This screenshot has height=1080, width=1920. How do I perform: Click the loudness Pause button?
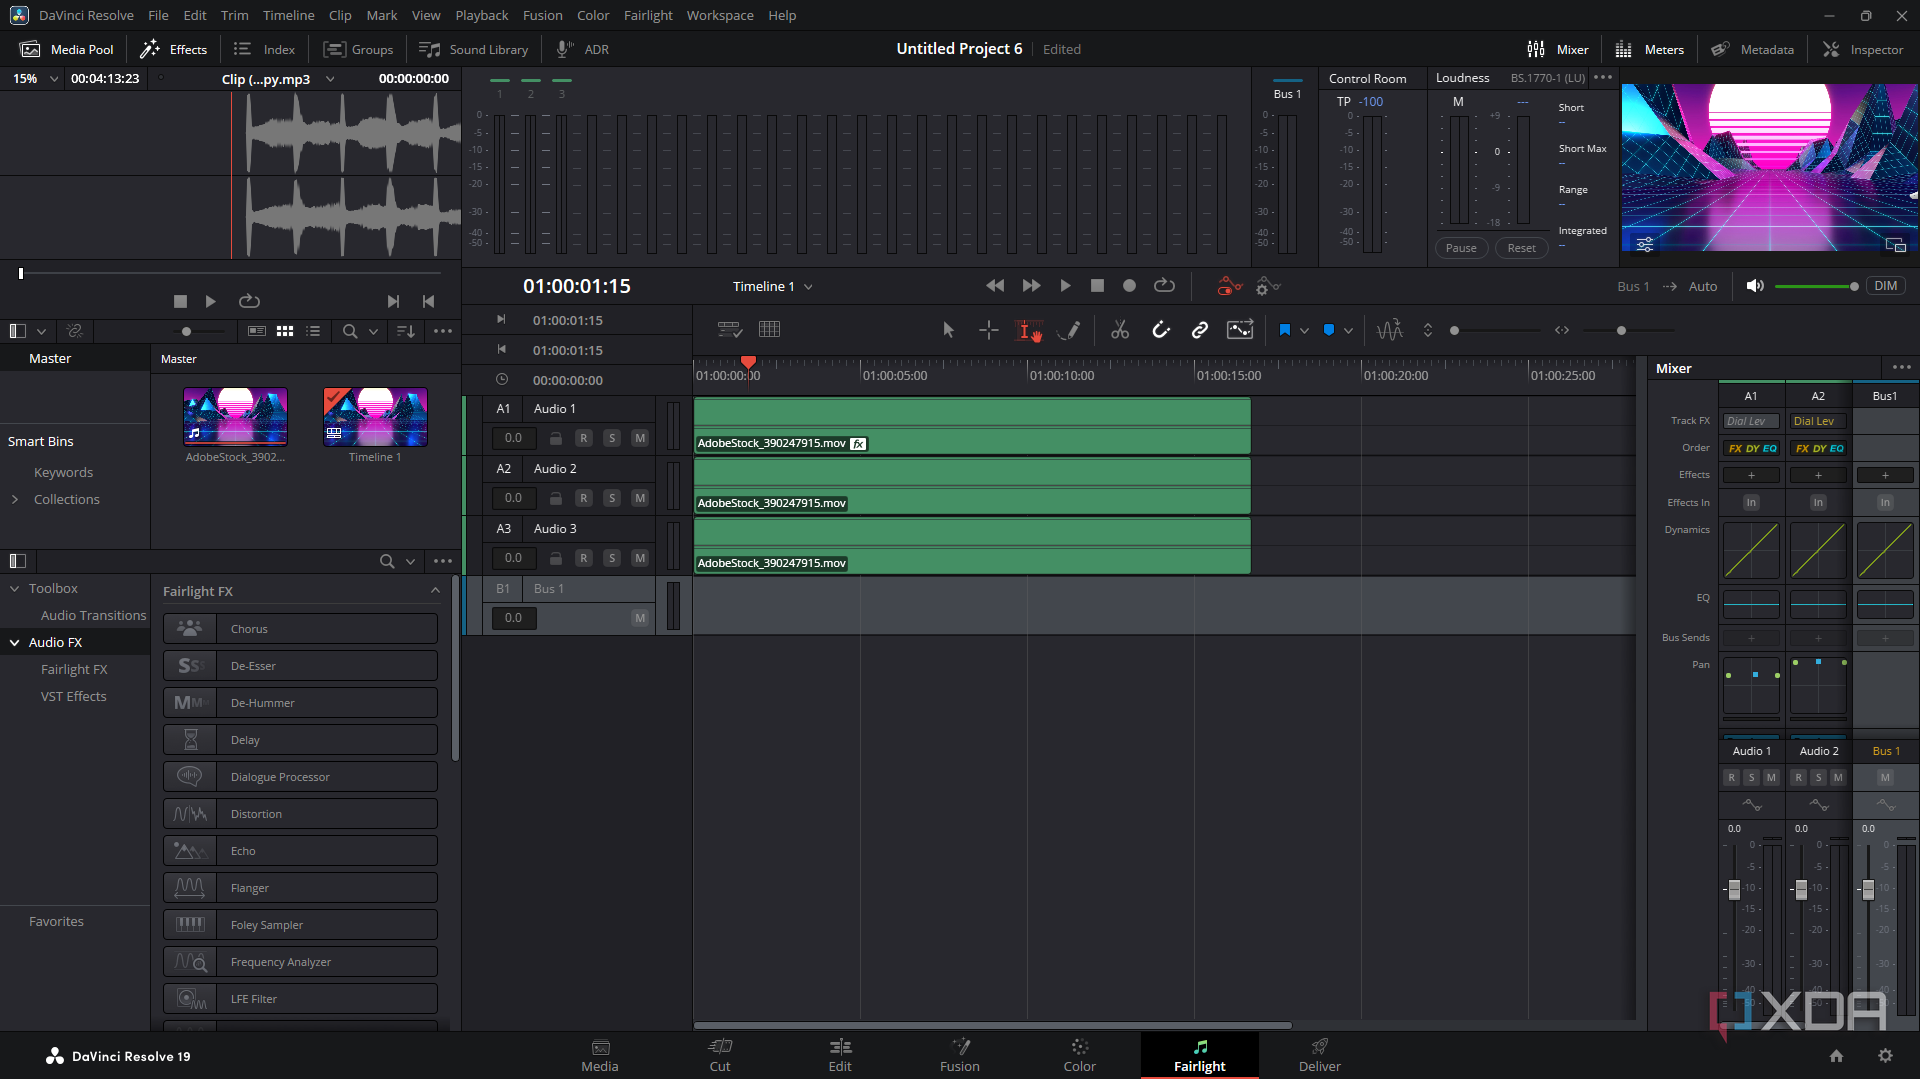coord(1461,248)
